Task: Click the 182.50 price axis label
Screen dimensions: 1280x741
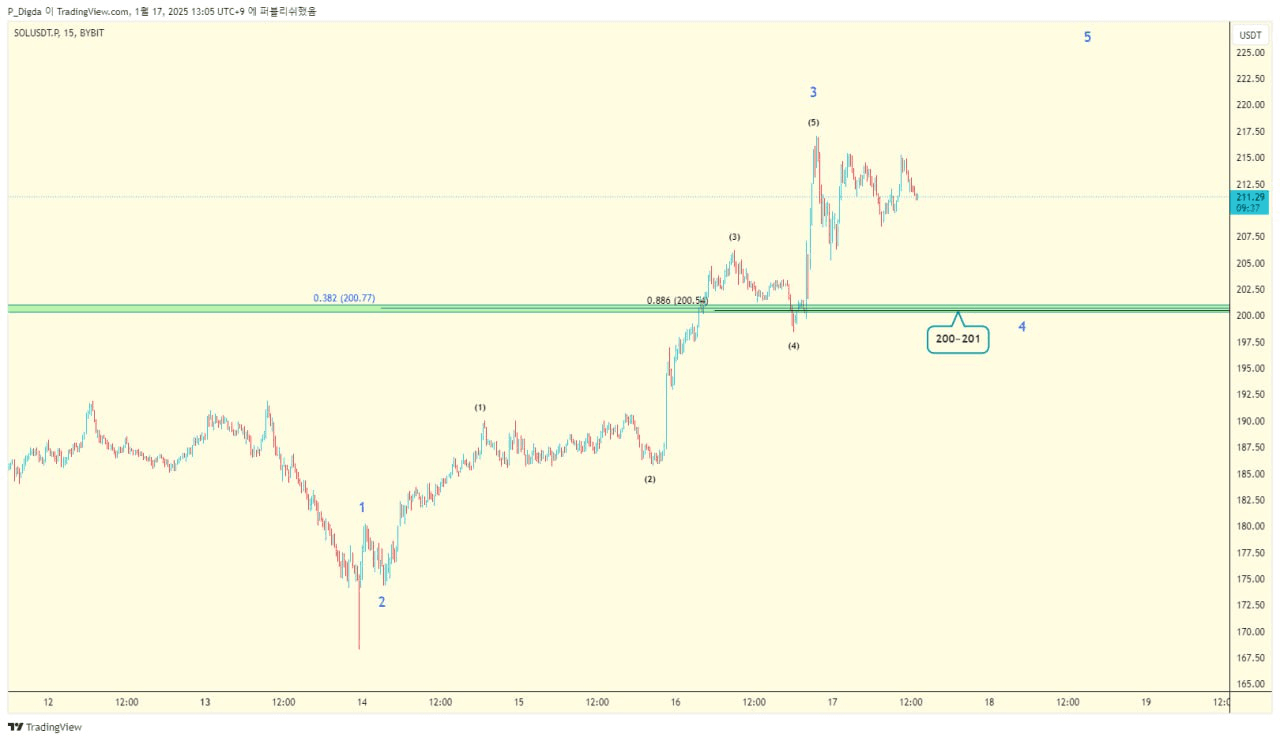Action: coord(1250,500)
